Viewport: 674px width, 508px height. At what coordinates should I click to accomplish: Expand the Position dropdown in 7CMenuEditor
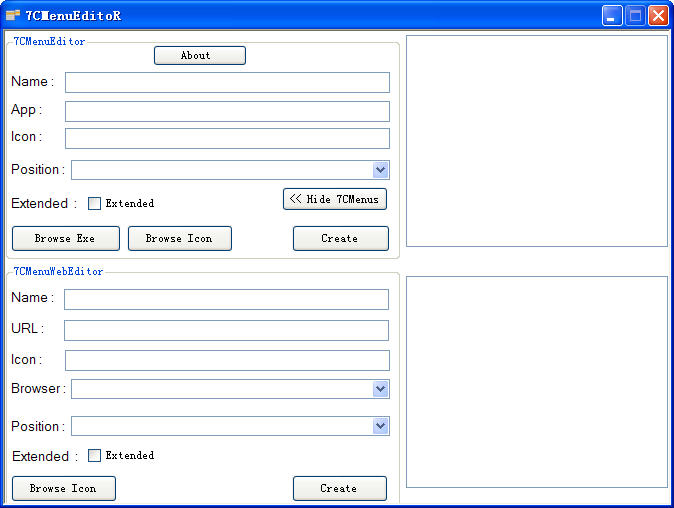[380, 170]
